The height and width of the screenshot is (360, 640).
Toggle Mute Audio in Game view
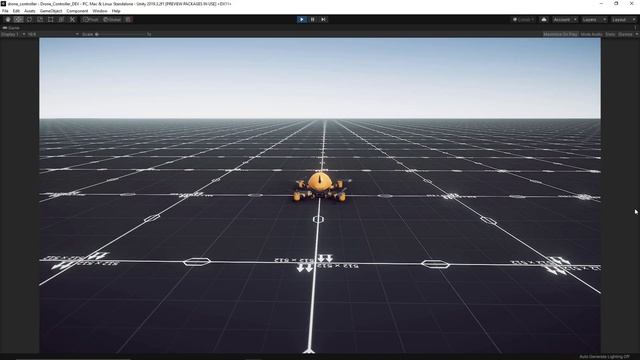coord(591,34)
